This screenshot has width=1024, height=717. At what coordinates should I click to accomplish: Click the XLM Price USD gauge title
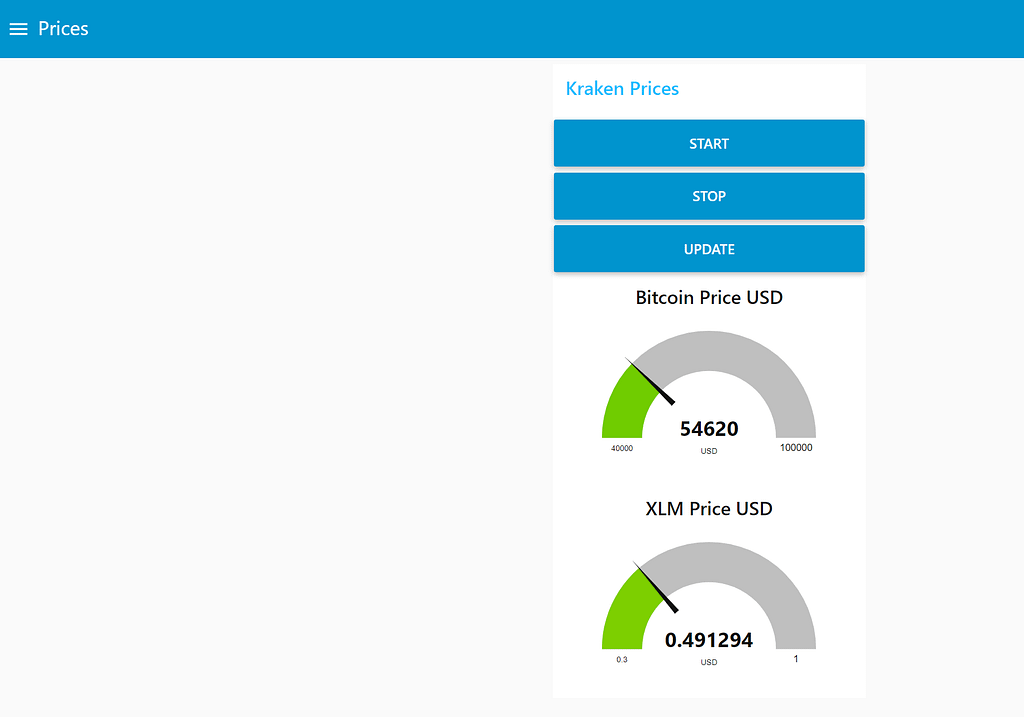709,508
